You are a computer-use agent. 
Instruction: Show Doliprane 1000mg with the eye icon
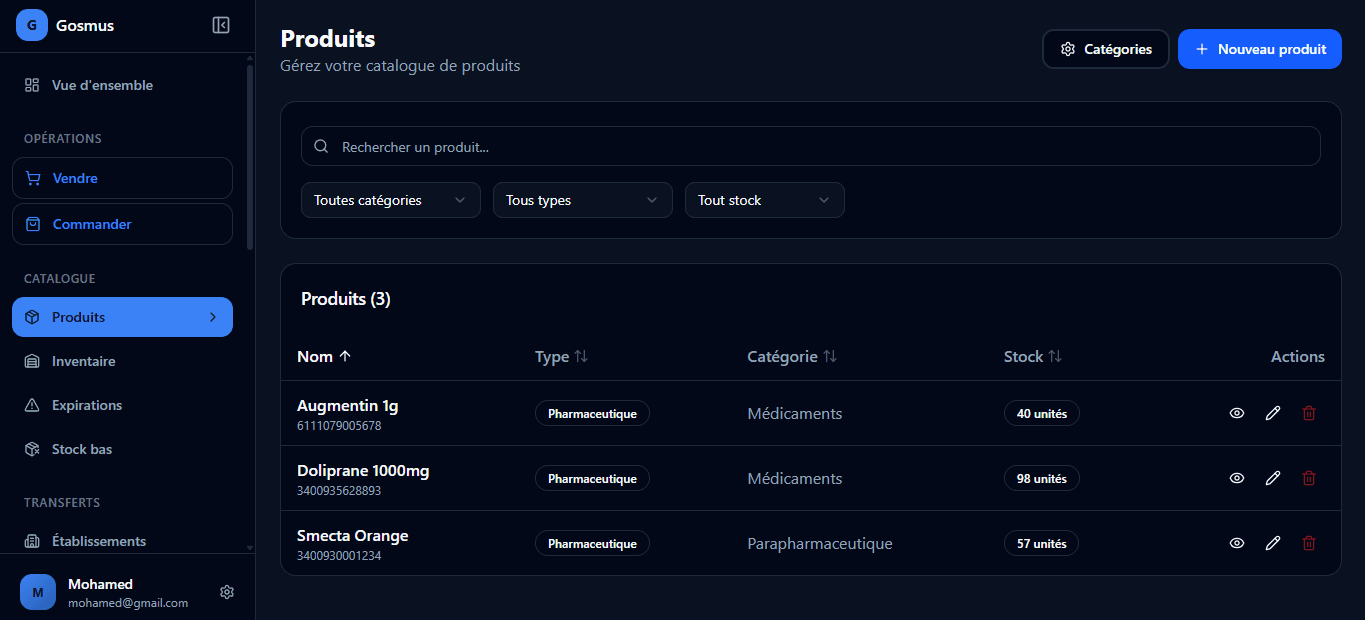click(x=1237, y=478)
